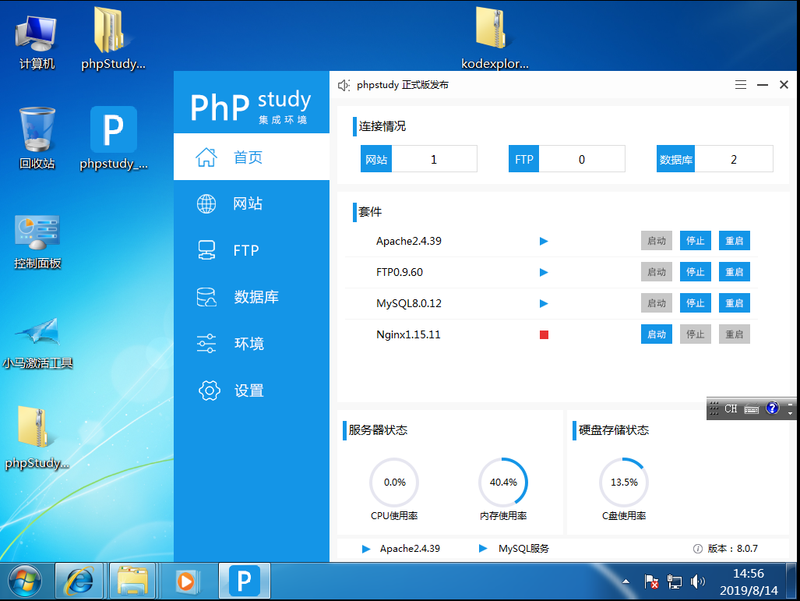Restart FTP0.9.60 with its 重启 button
The width and height of the screenshot is (800, 601).
point(734,272)
